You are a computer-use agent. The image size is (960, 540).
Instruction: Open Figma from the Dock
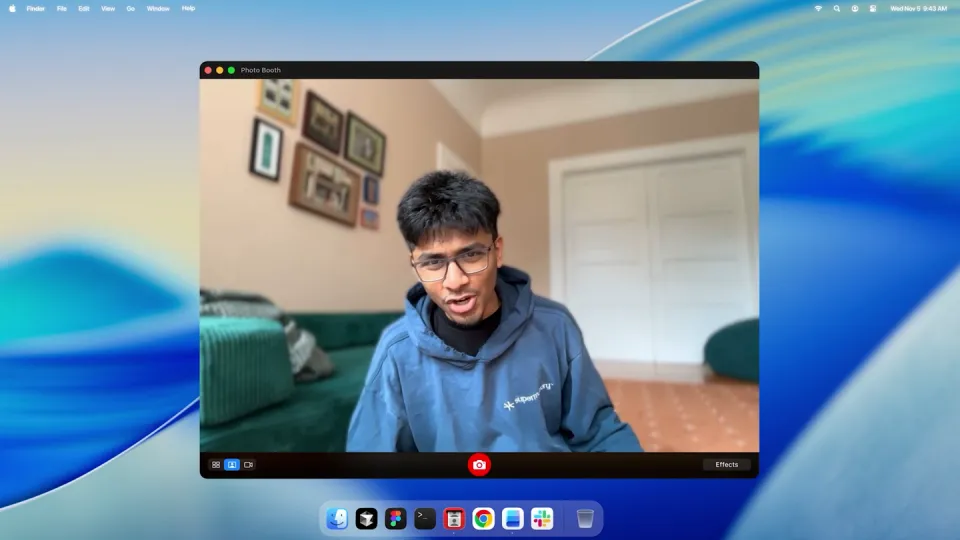click(x=396, y=519)
